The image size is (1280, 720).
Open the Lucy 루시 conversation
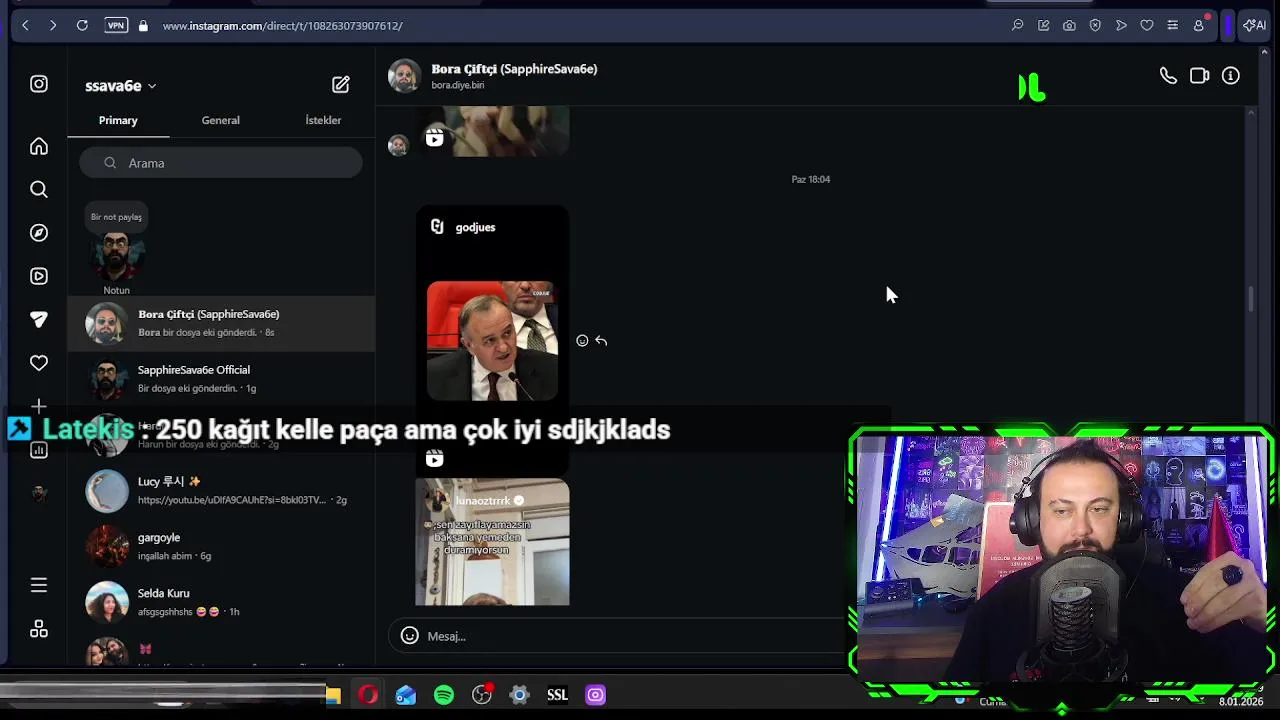[x=221, y=491]
